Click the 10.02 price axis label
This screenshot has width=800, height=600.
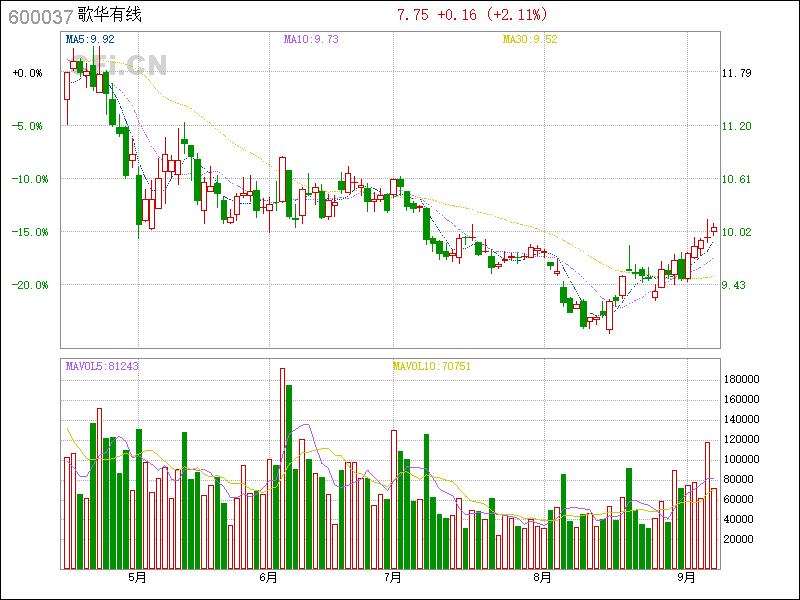point(737,232)
